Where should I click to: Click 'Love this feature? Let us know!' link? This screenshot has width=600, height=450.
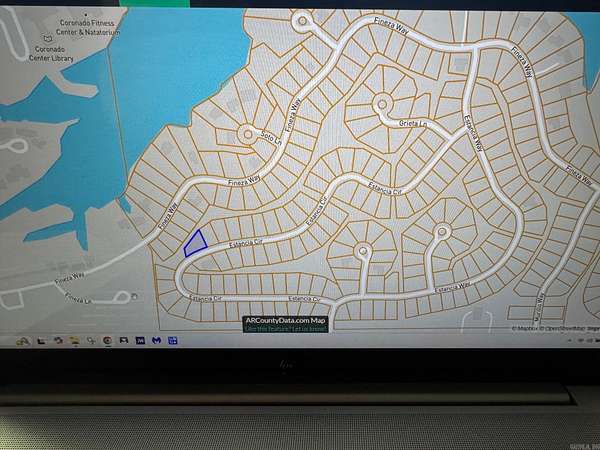pyautogui.click(x=285, y=327)
